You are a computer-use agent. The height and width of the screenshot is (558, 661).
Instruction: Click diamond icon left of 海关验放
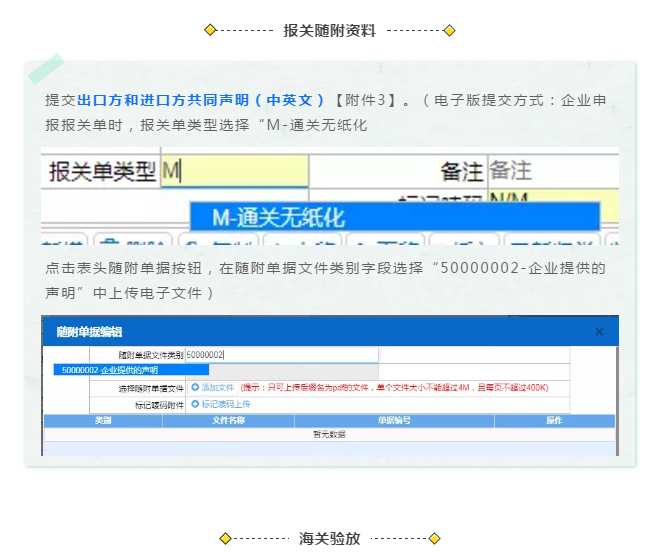[226, 538]
